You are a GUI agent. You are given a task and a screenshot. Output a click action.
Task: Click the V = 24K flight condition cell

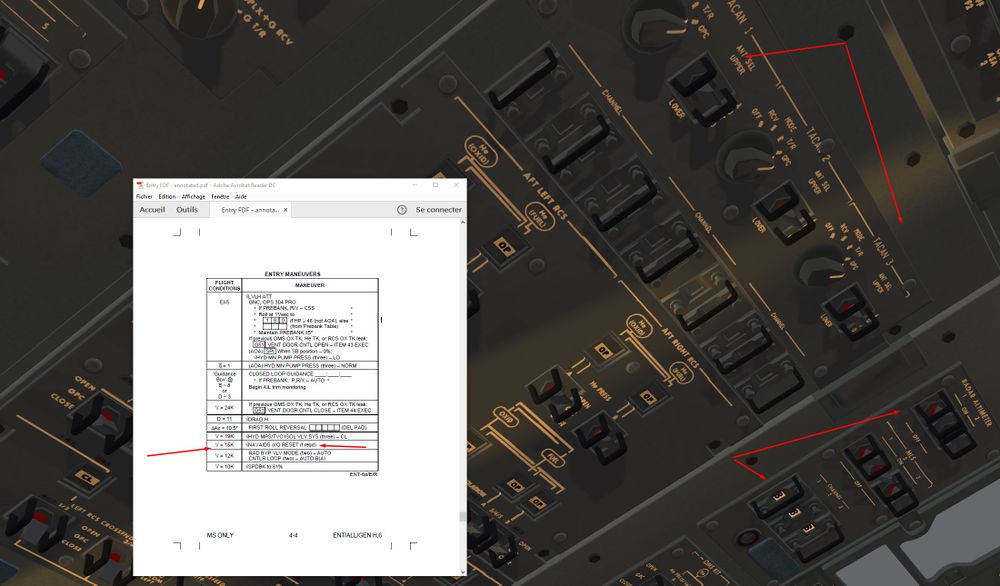224,407
